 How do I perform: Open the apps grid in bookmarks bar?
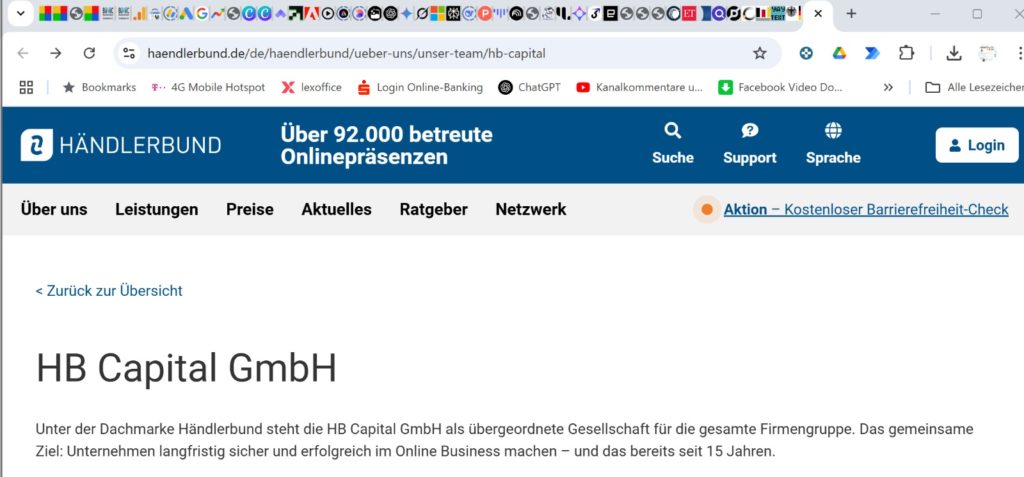(x=26, y=87)
